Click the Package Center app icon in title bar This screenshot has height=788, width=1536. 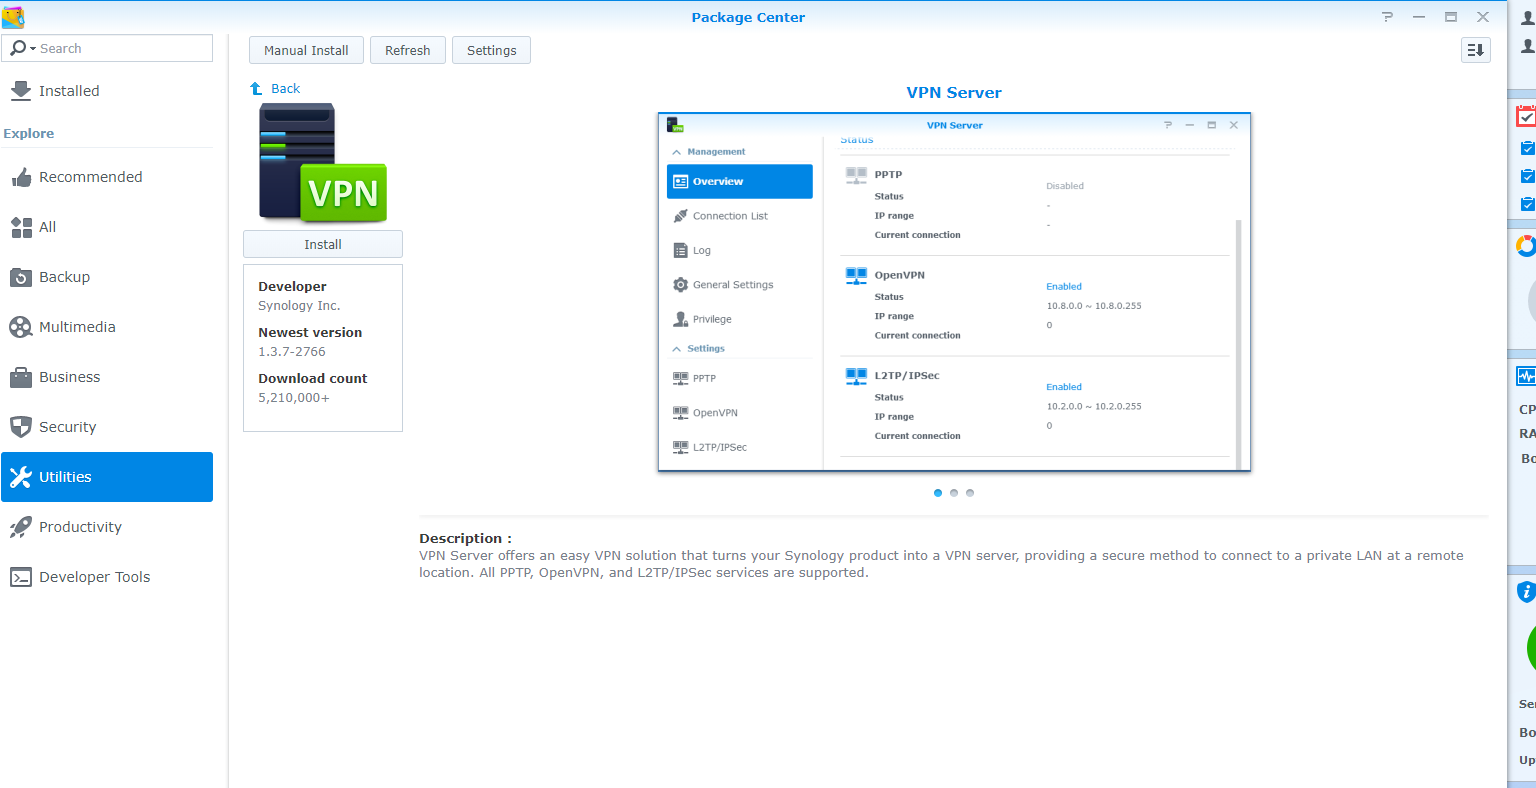[13, 17]
